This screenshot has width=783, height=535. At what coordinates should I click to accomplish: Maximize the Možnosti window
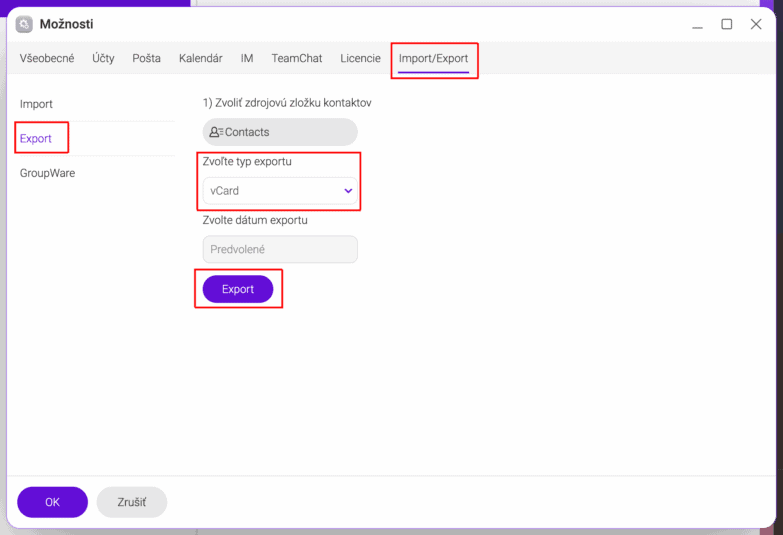(727, 24)
